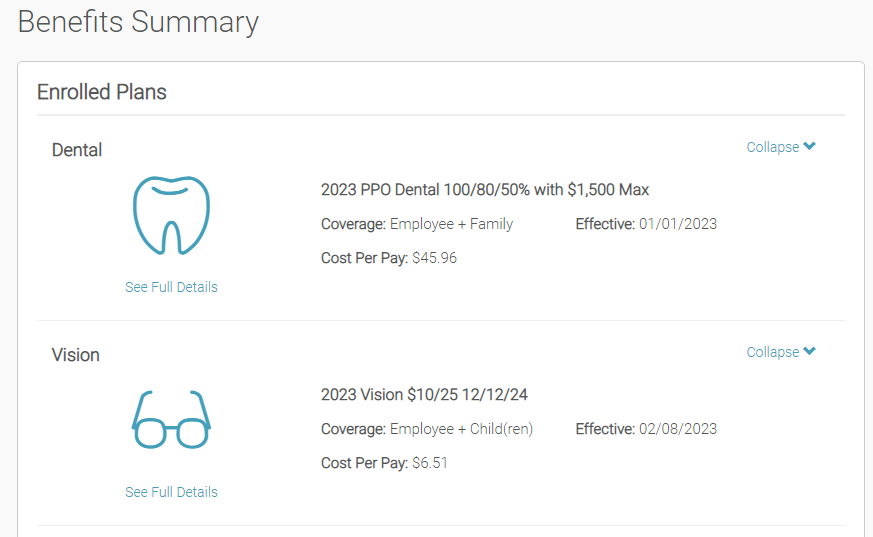Click the Benefits Summary page title

[138, 22]
